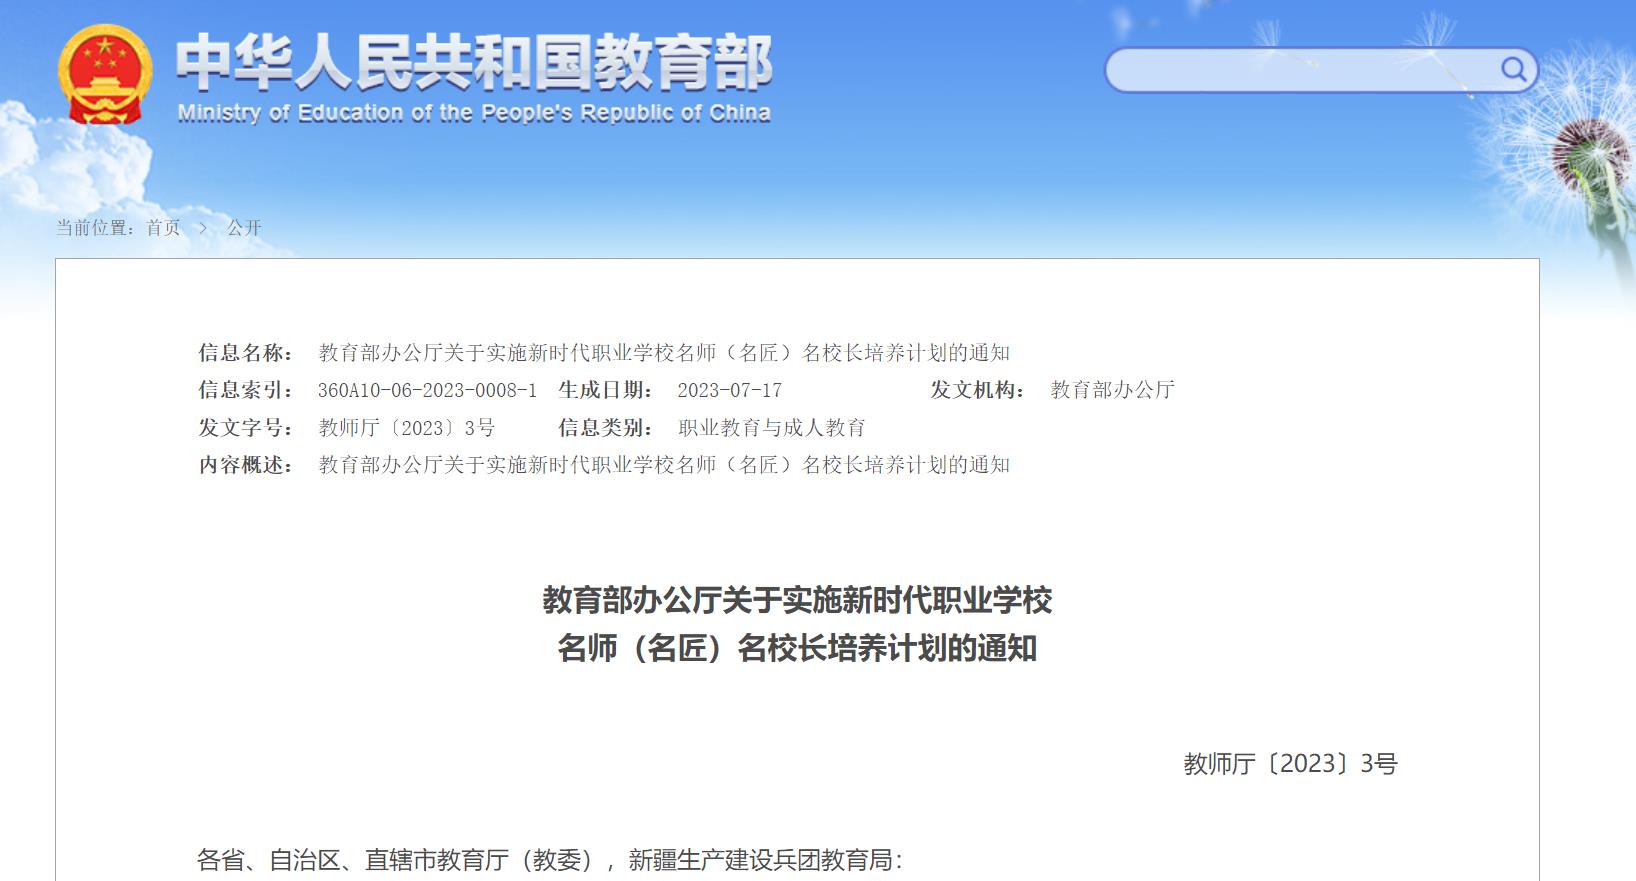Viewport: 1636px width, 881px height.
Task: Click the 中华人民共和国教育部 site title
Action: click(474, 62)
